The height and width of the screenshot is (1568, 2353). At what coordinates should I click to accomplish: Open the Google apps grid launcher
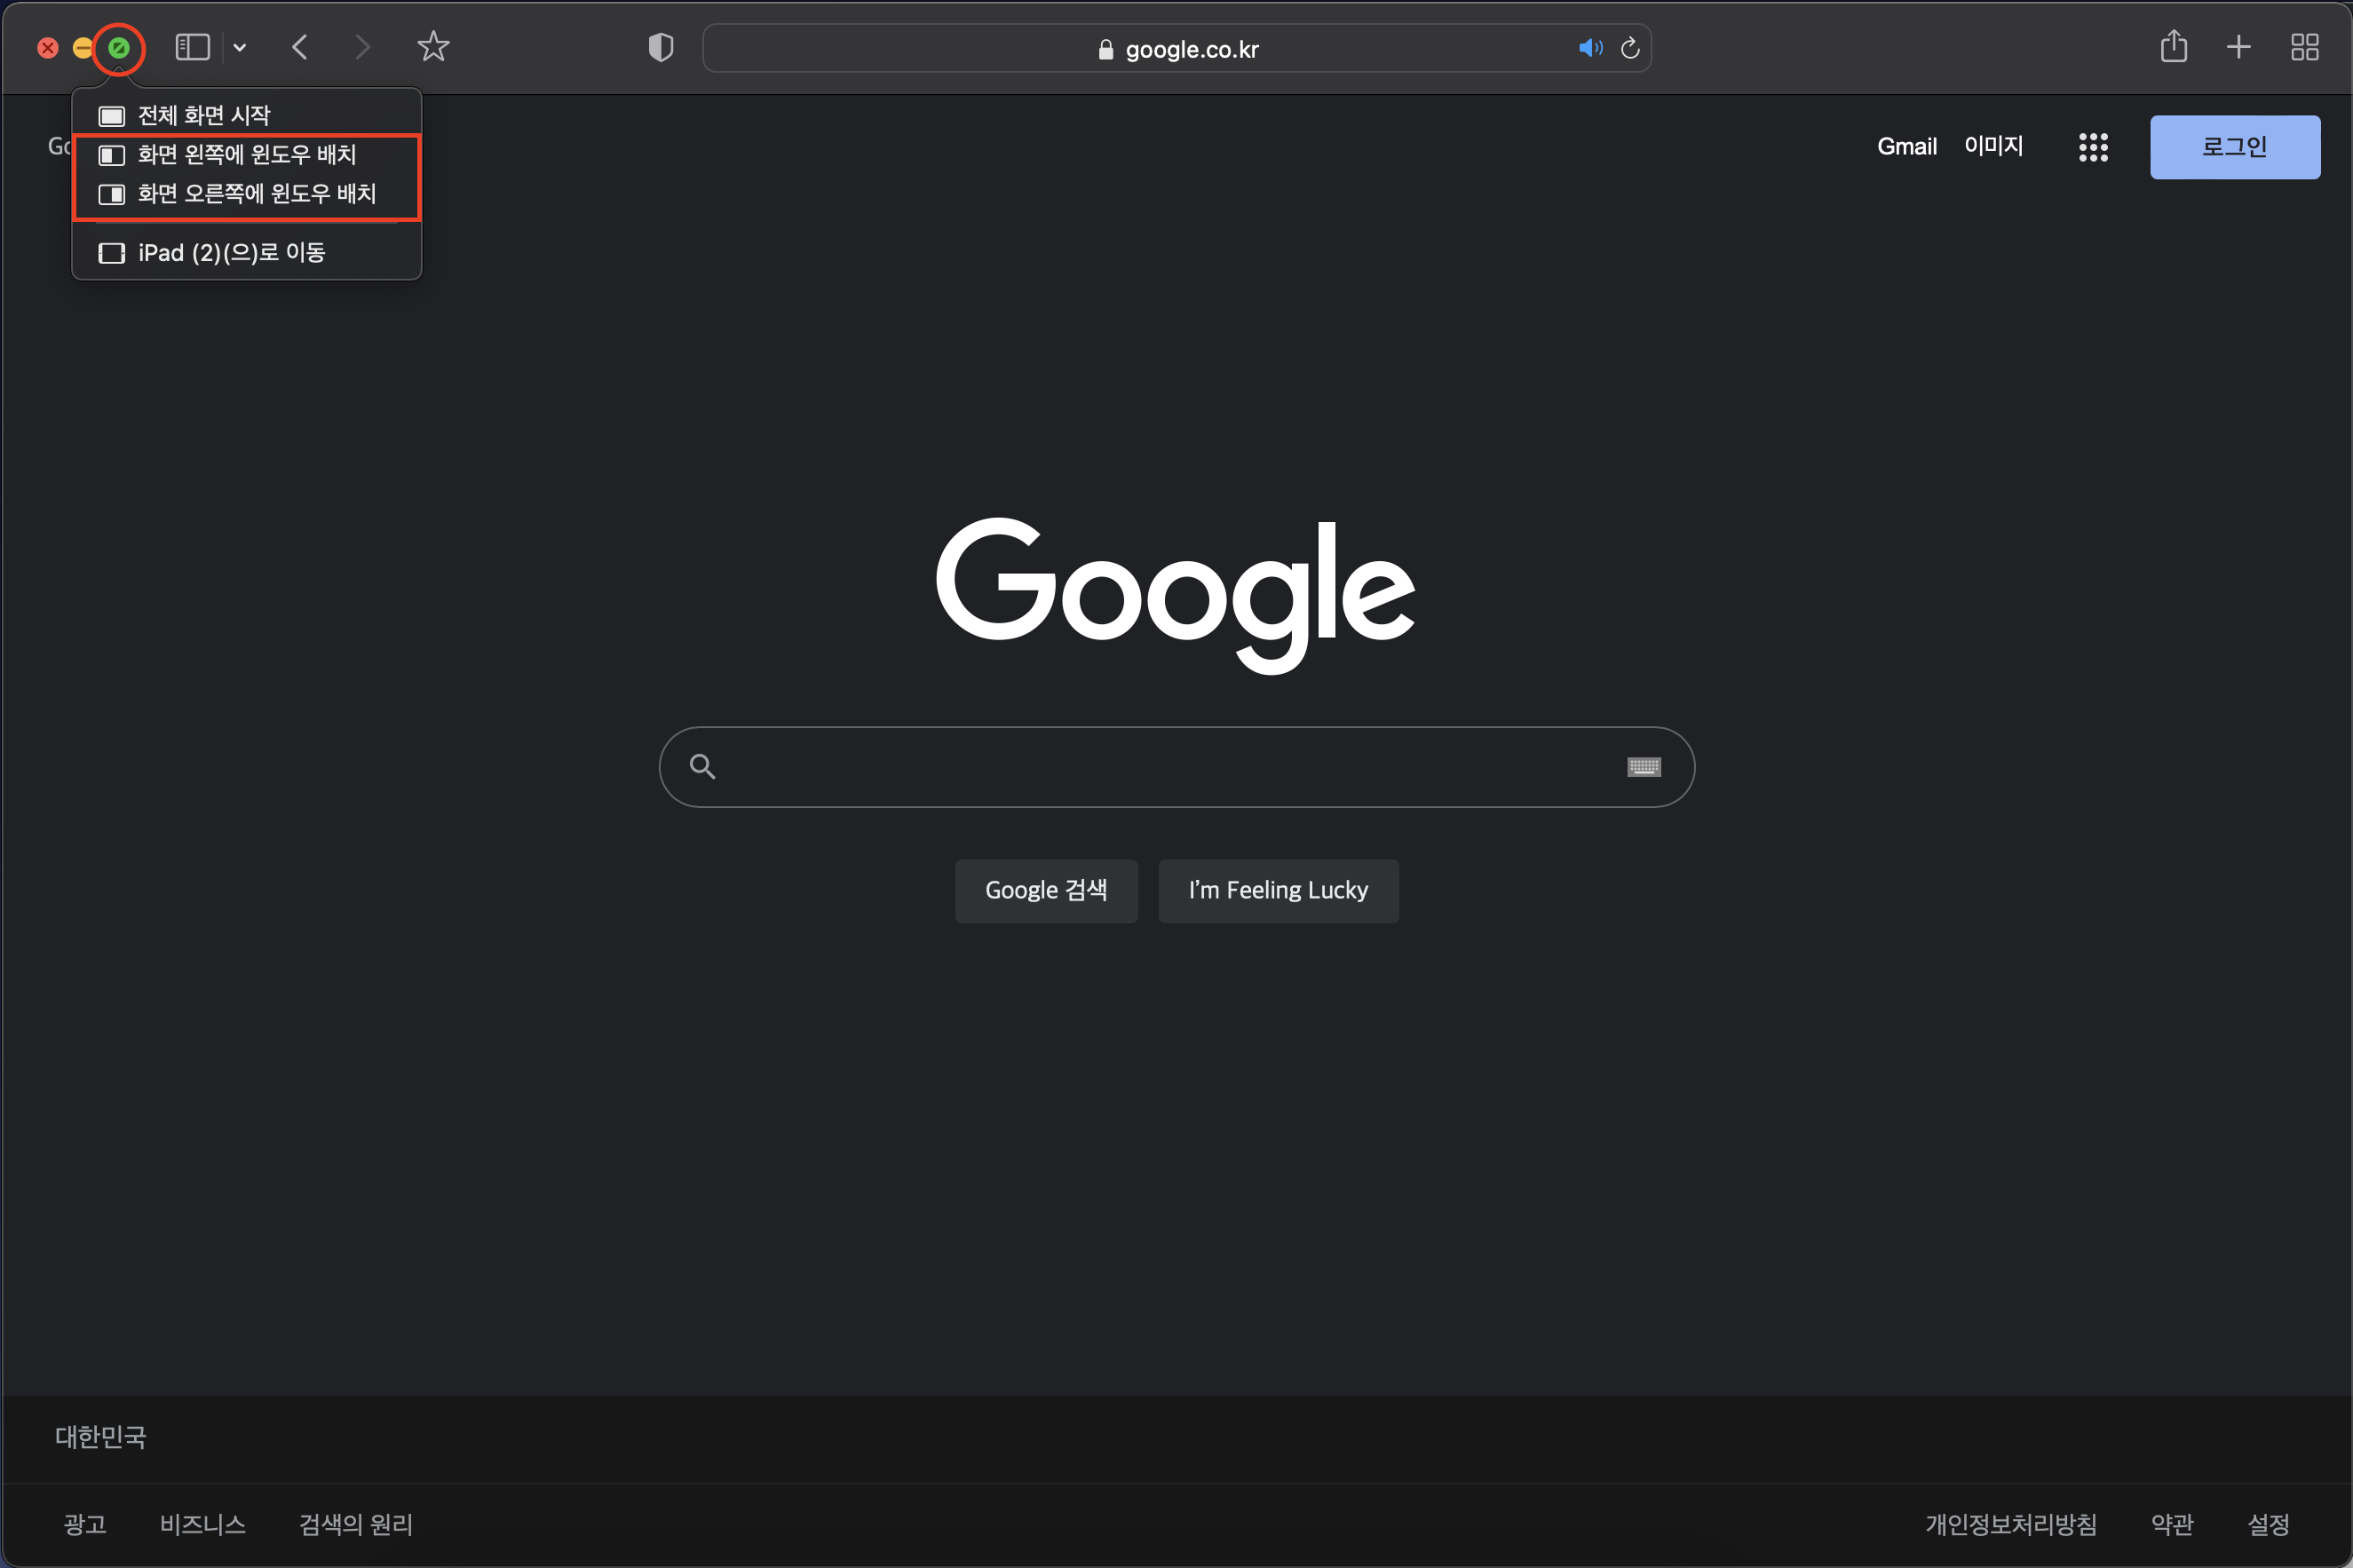coord(2093,147)
